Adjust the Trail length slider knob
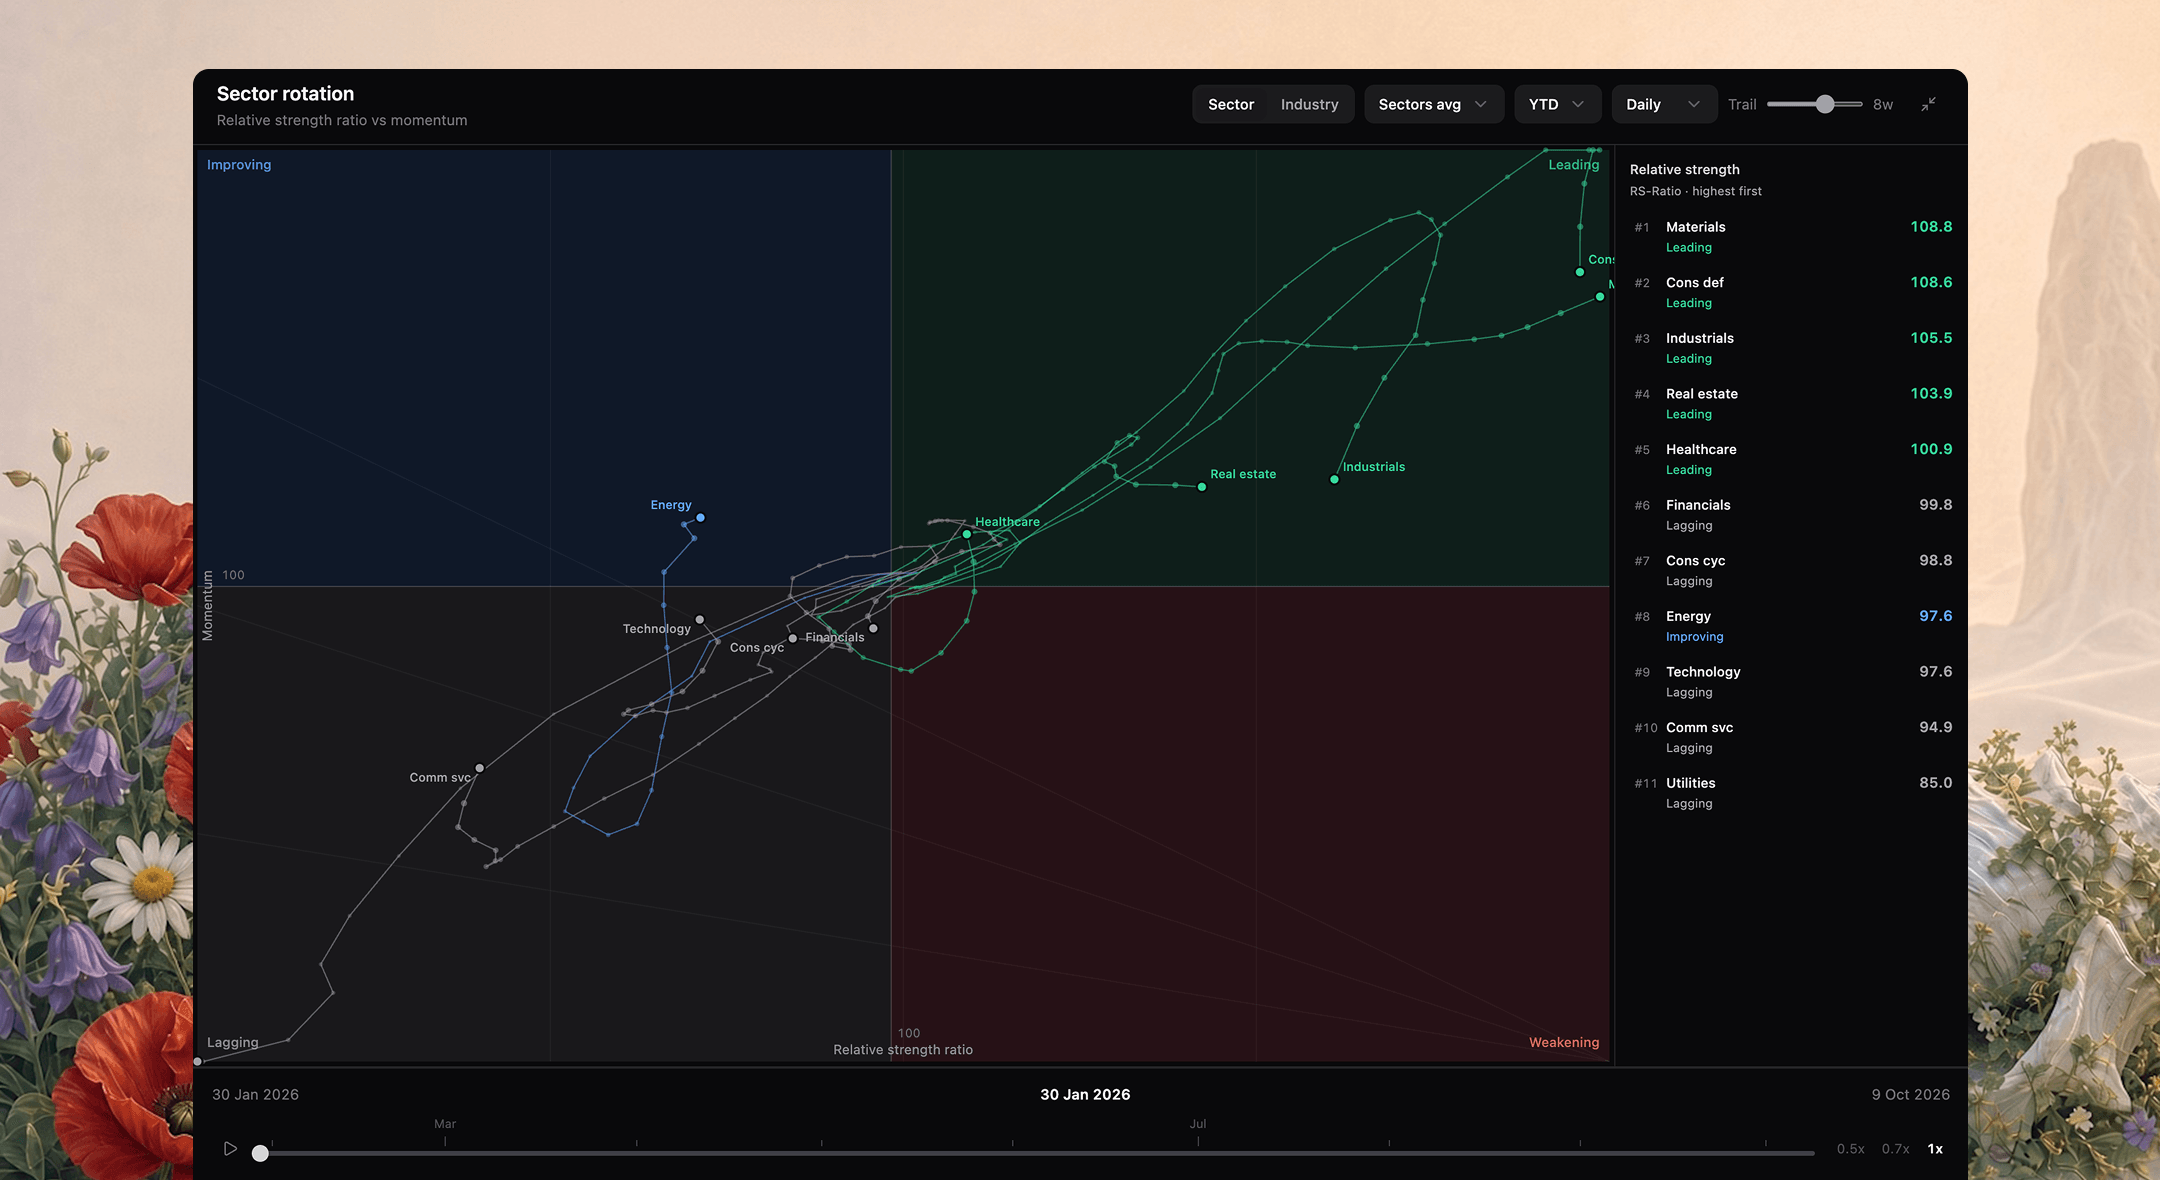The image size is (2160, 1180). tap(1825, 104)
